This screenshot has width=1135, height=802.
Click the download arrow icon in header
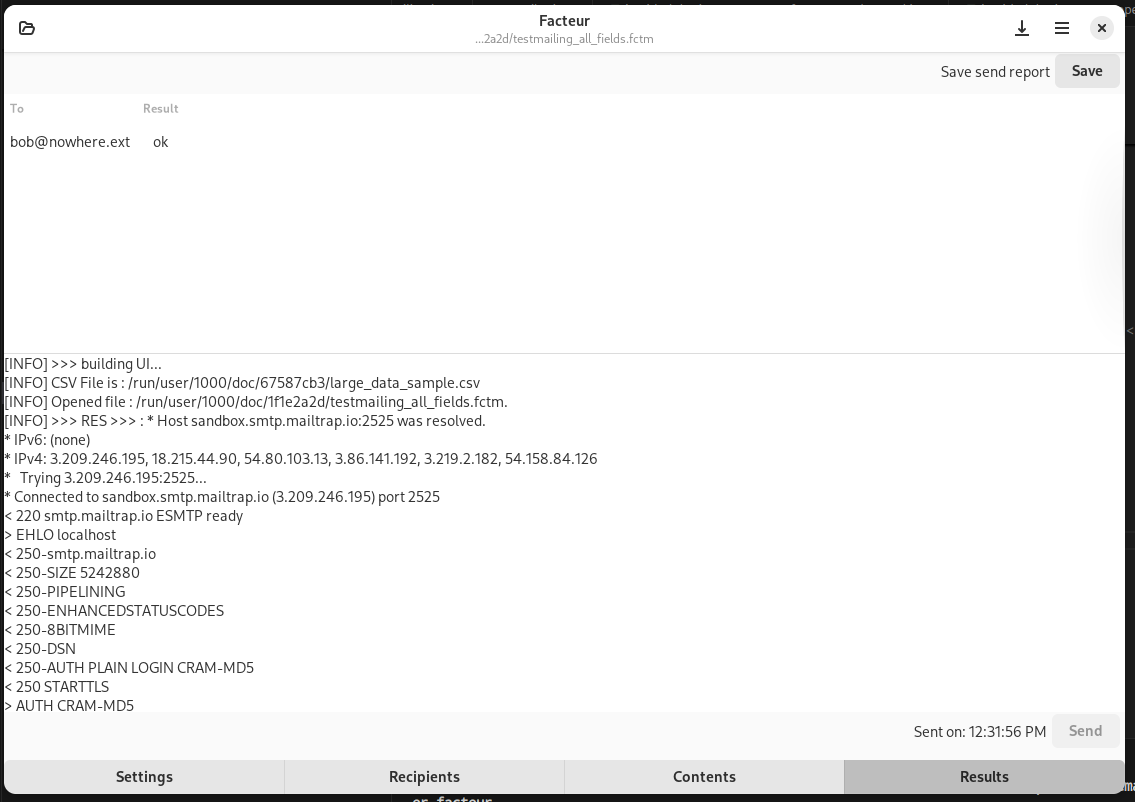click(1021, 28)
